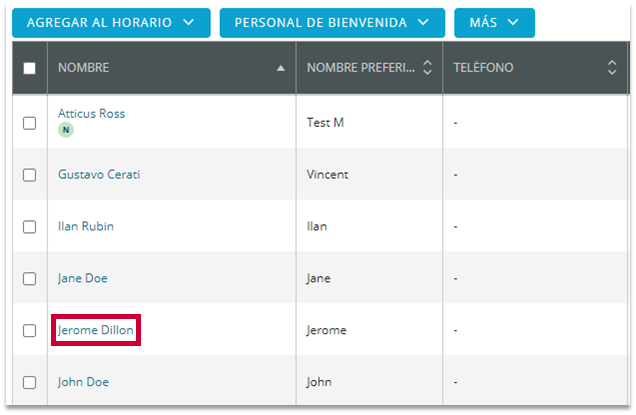Open the Personal de Bienvenida dropdown

[x=332, y=23]
